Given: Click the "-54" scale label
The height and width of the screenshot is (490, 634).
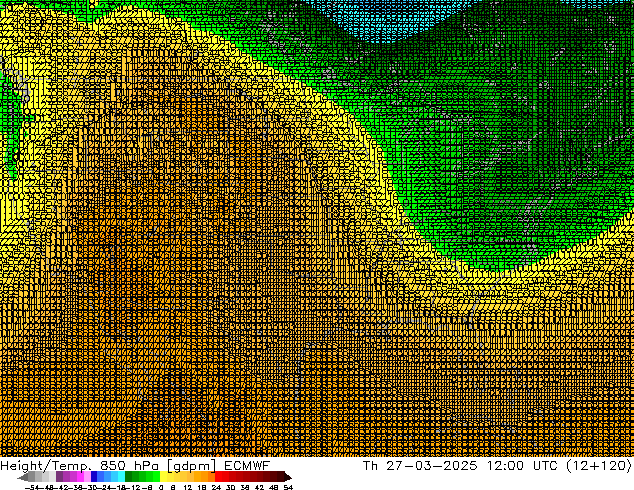Looking at the screenshot, I should pyautogui.click(x=32, y=487).
